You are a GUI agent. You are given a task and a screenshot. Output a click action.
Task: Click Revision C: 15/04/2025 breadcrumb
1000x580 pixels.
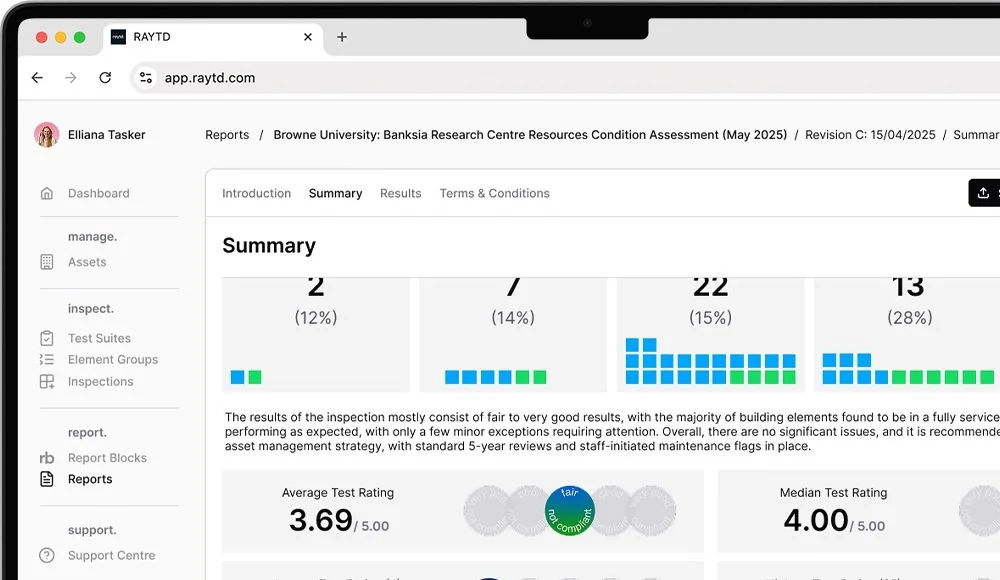tap(870, 135)
